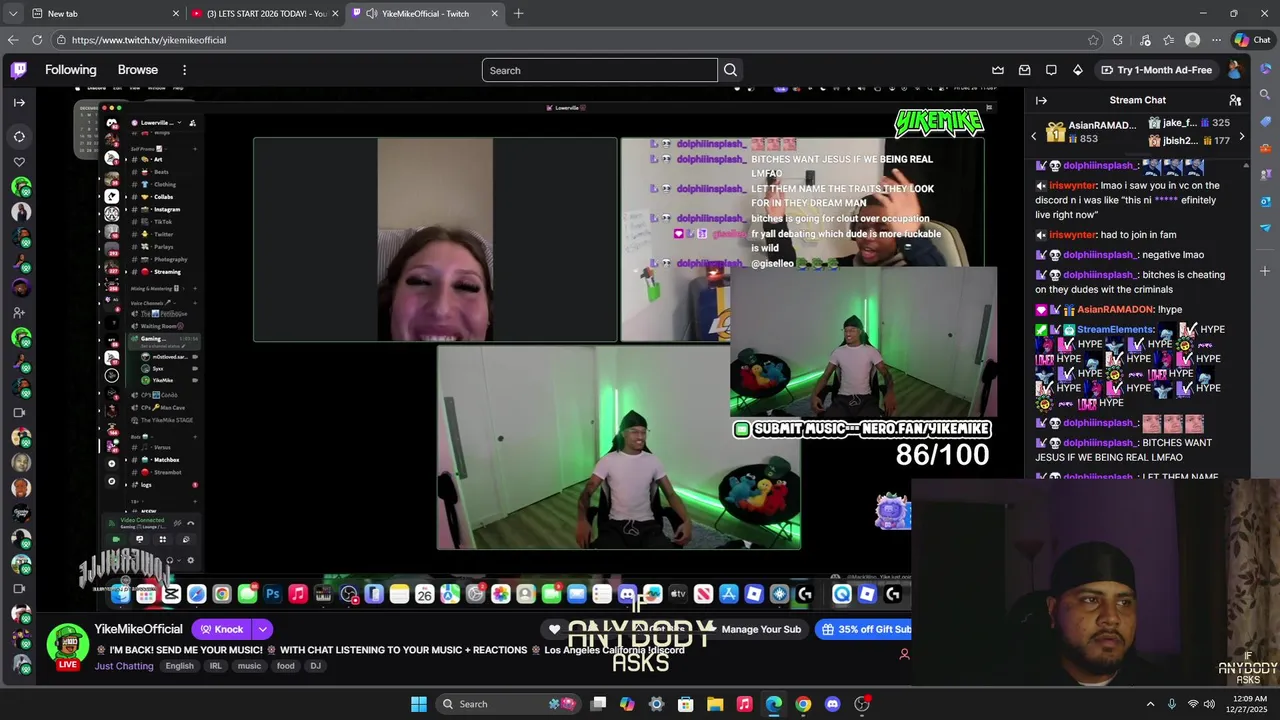Open the Twitch inbox notifications icon

[1025, 70]
